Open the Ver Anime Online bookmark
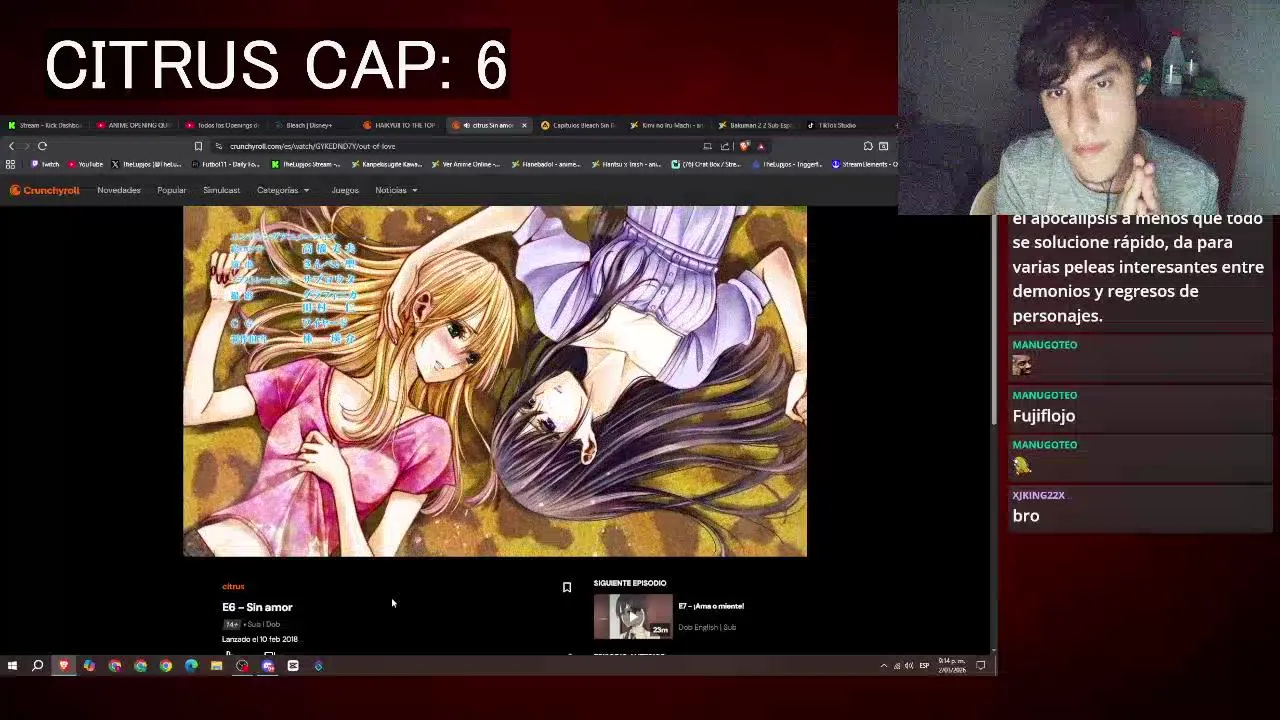The height and width of the screenshot is (720, 1280). [465, 164]
